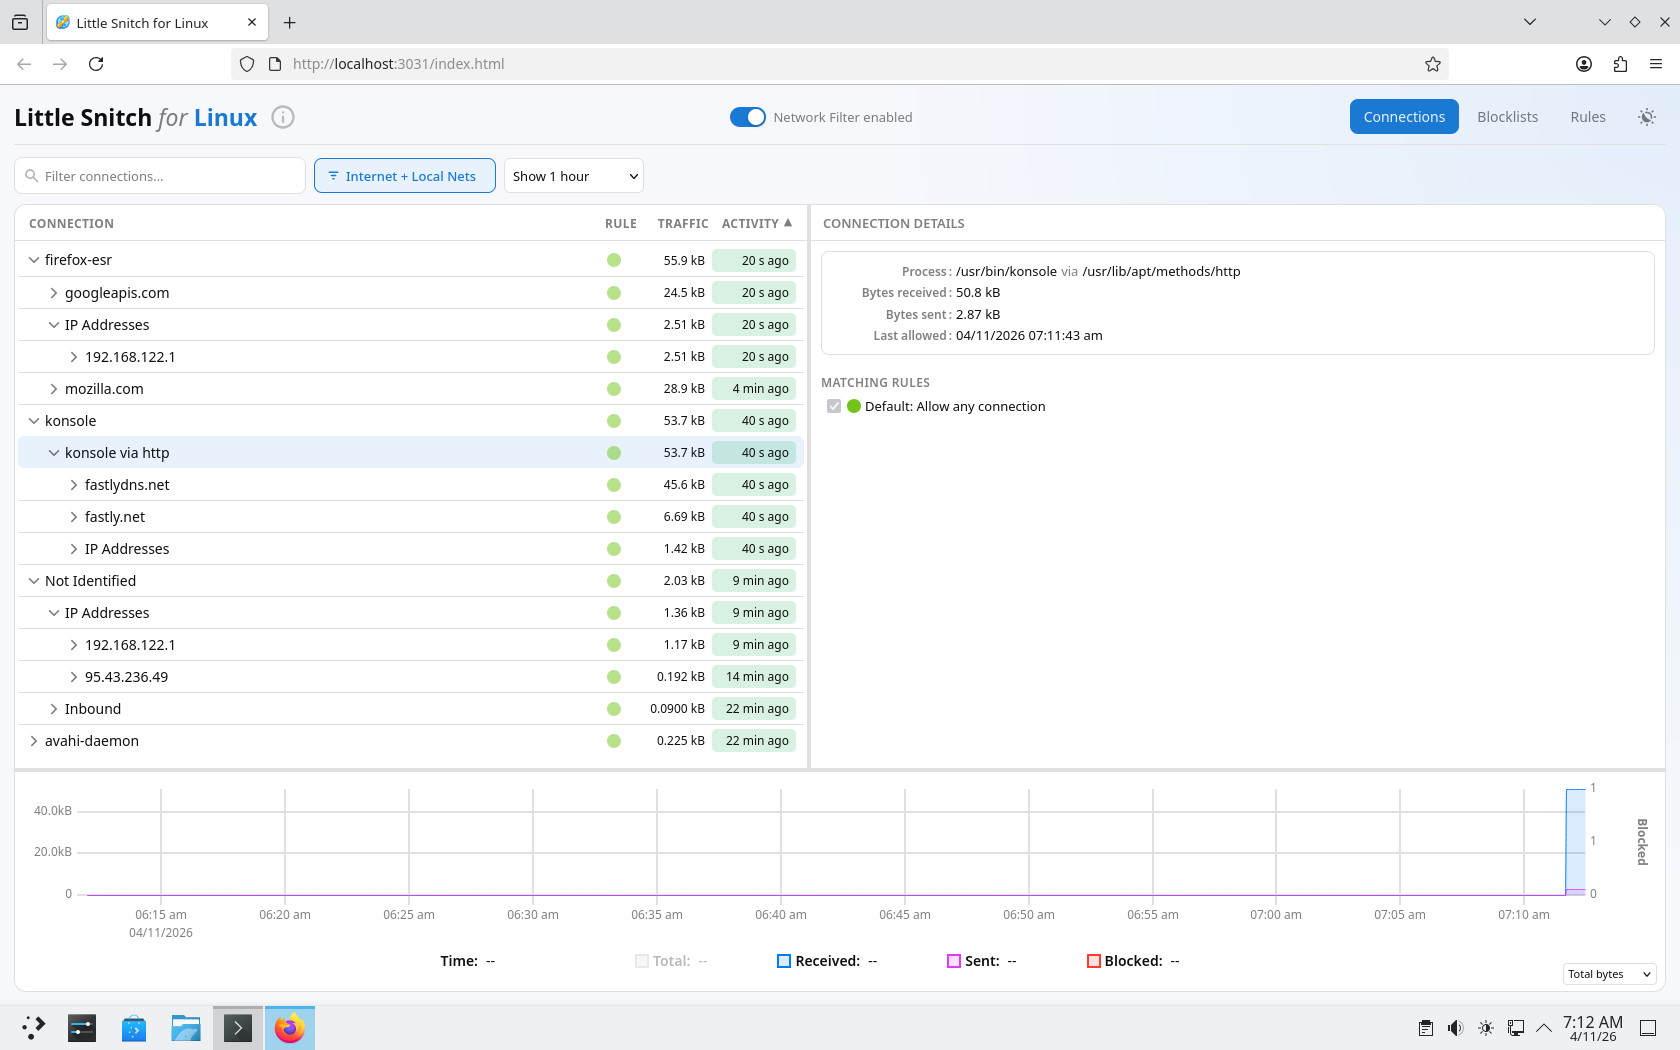1680x1050 pixels.
Task: Open the Rules tab
Action: [x=1587, y=117]
